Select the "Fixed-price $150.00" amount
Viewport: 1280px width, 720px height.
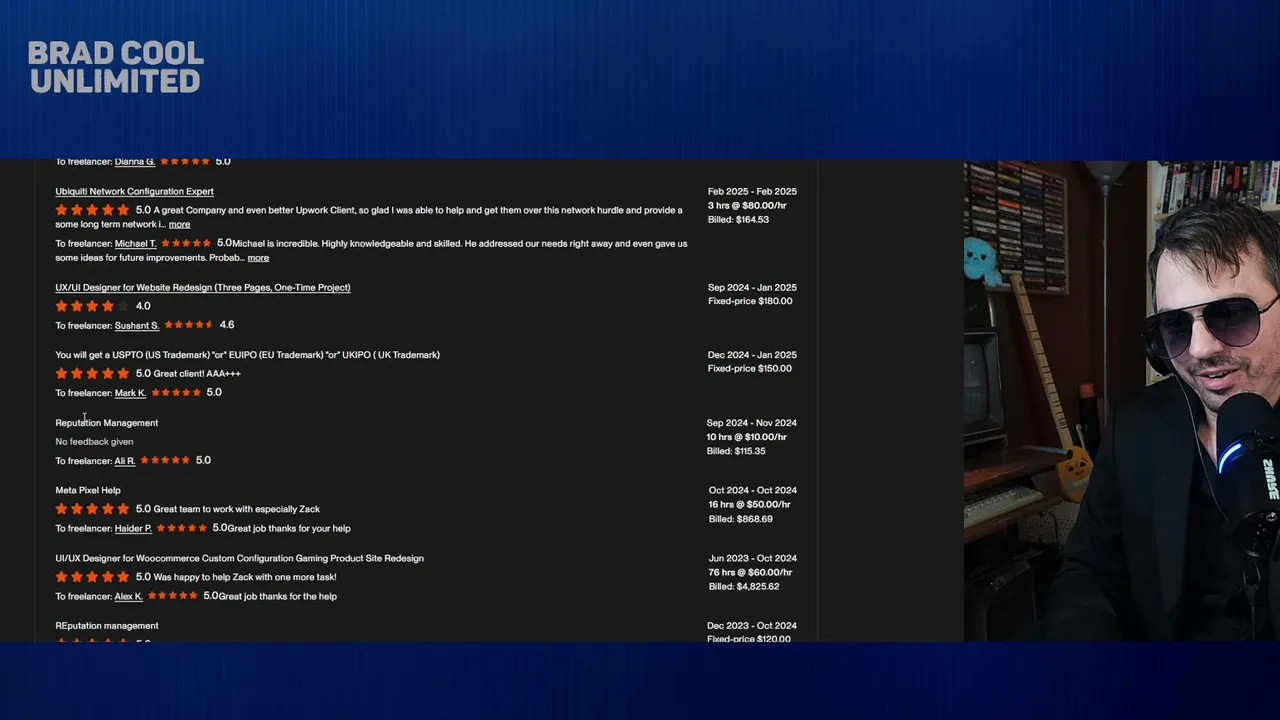point(750,369)
